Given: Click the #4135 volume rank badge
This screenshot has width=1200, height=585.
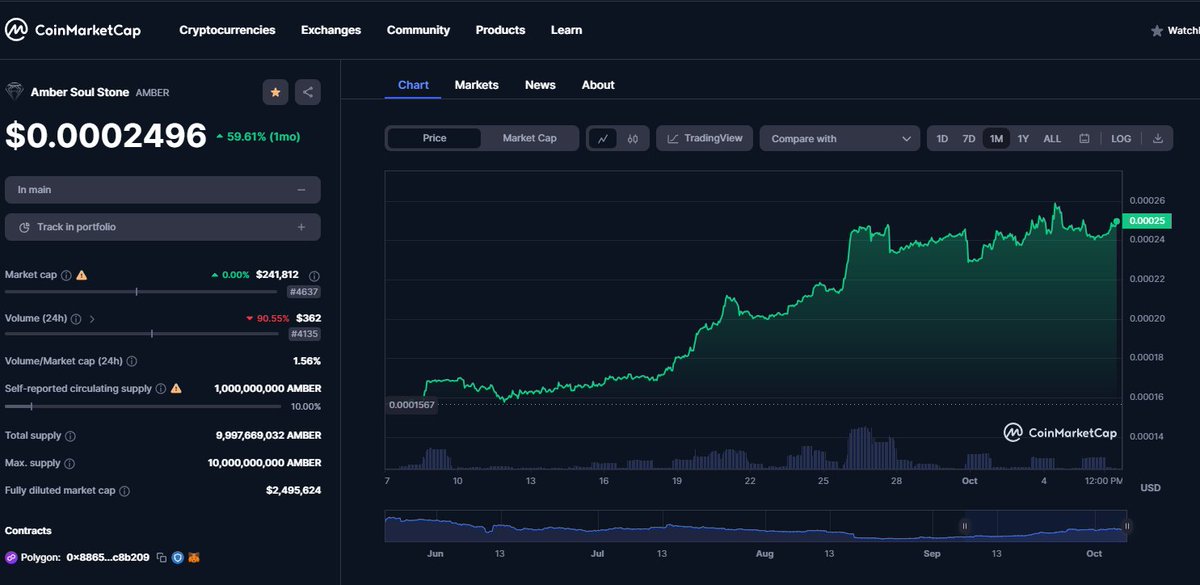Looking at the screenshot, I should click(x=304, y=334).
